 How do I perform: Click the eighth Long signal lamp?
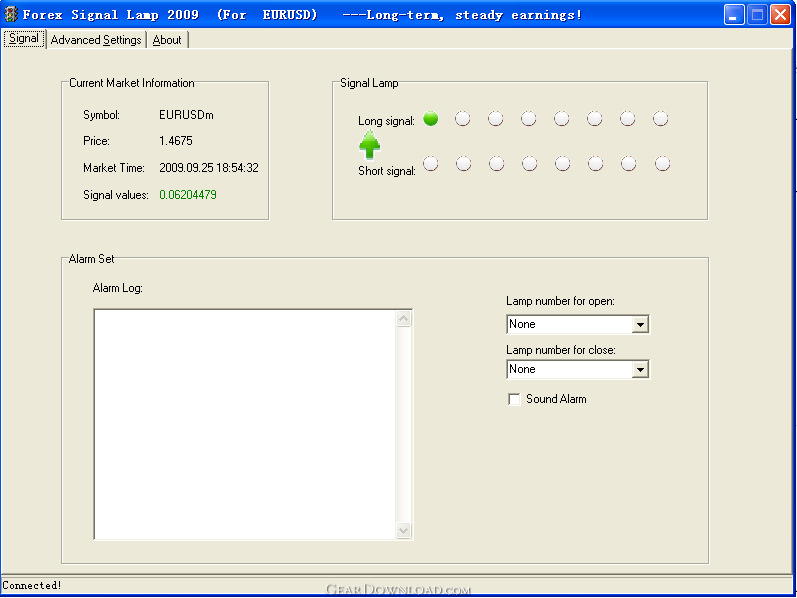[661, 119]
